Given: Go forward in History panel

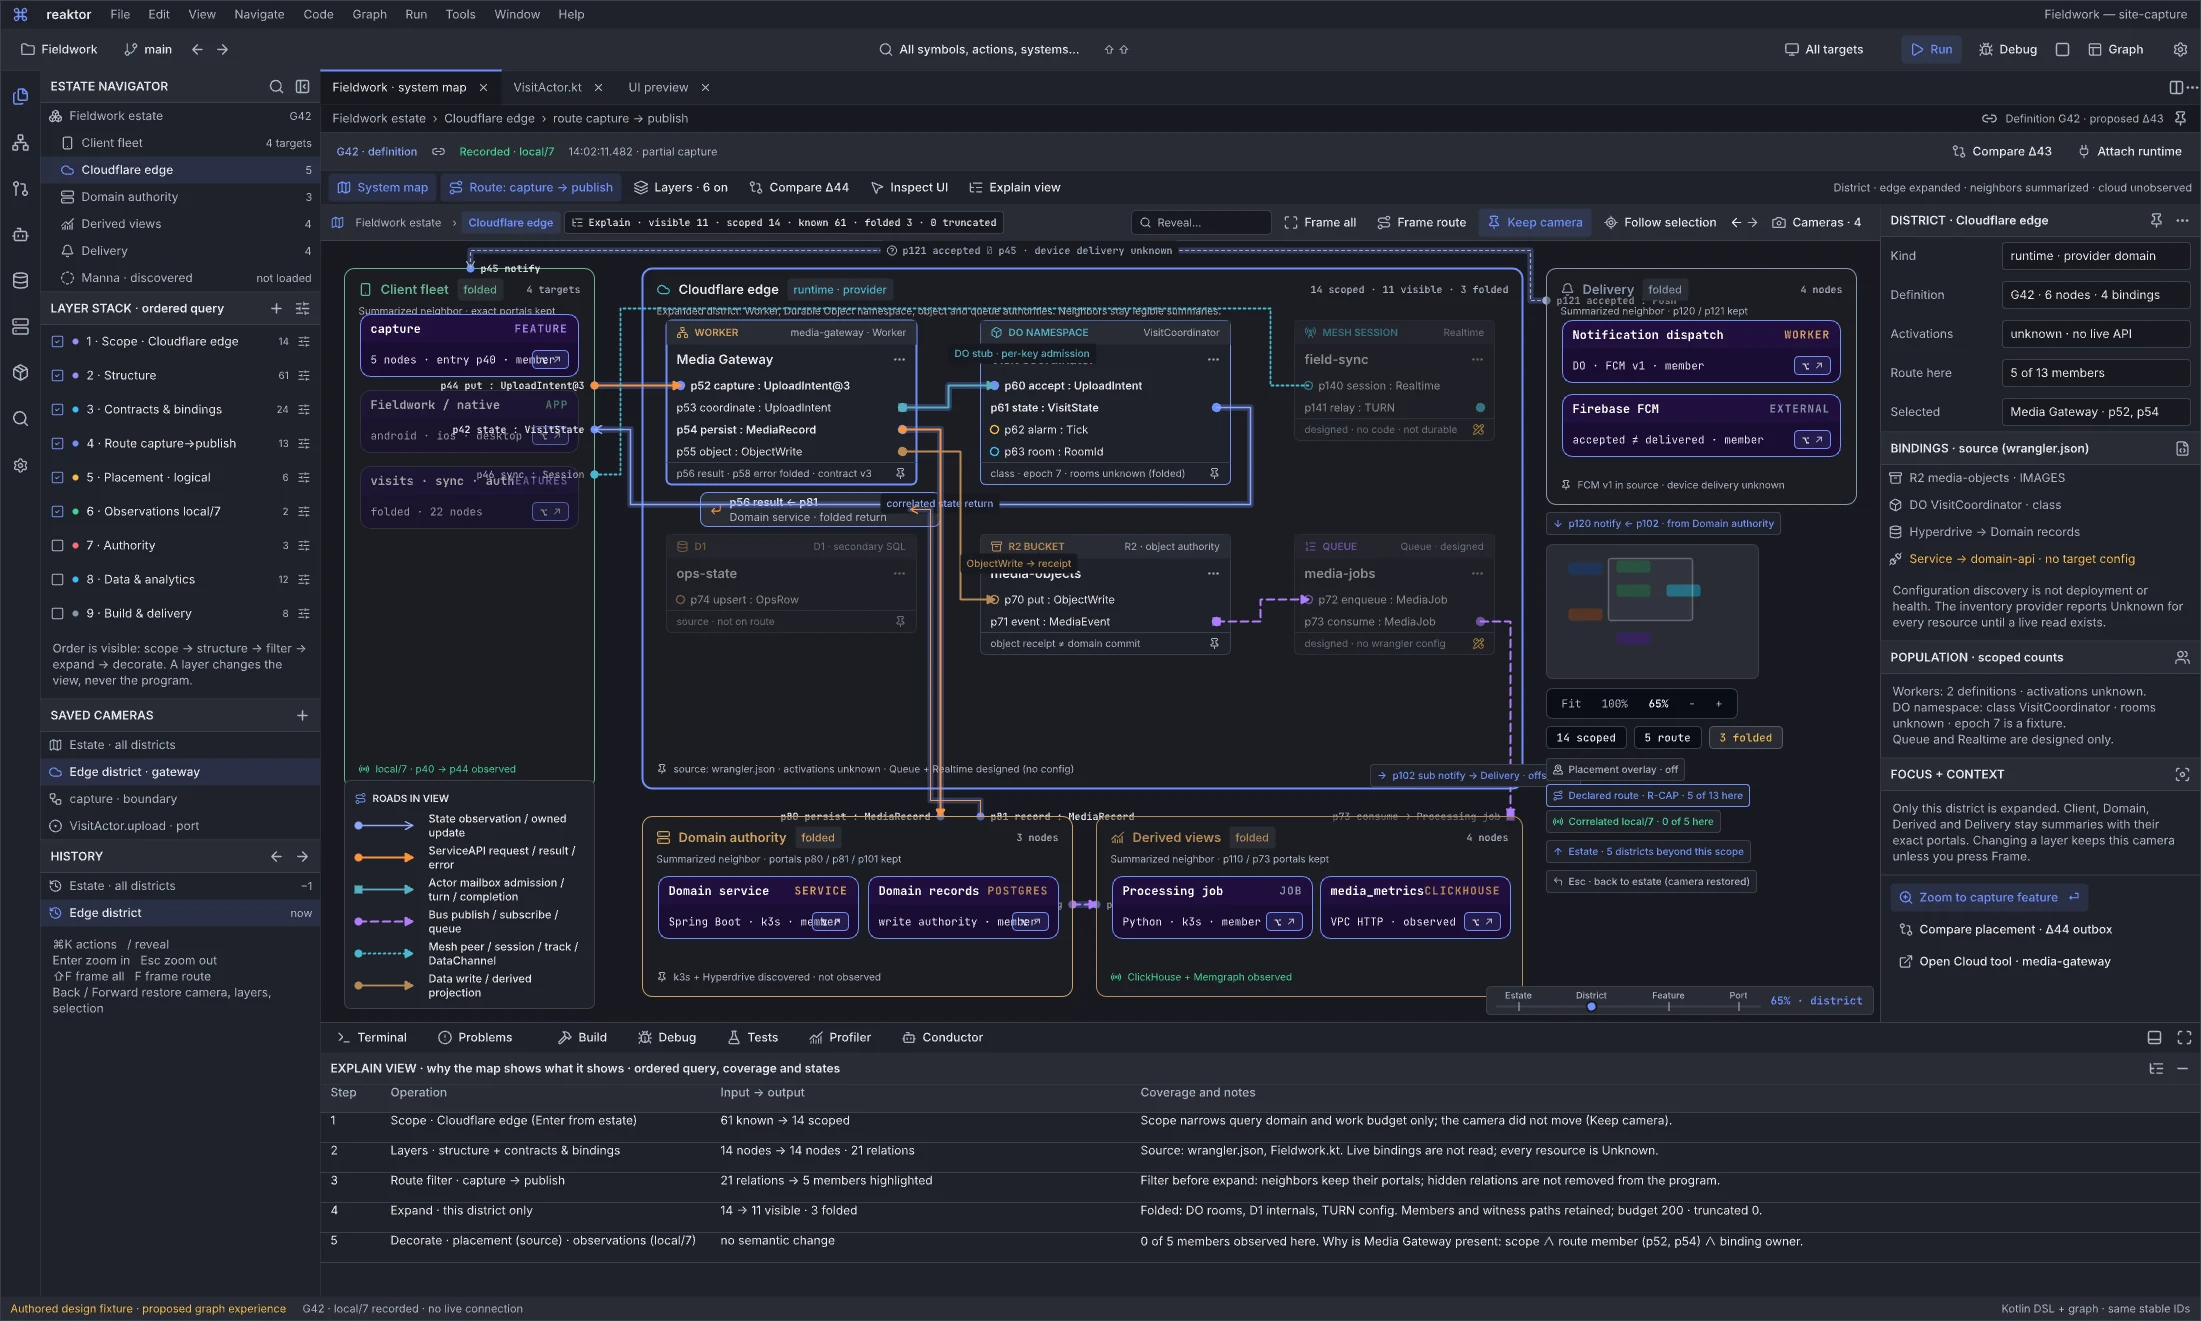Looking at the screenshot, I should [303, 856].
